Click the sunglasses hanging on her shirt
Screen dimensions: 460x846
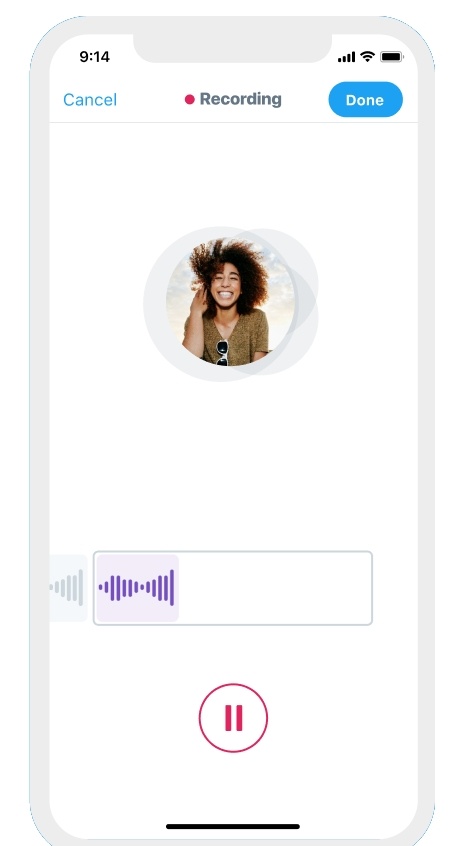(222, 353)
